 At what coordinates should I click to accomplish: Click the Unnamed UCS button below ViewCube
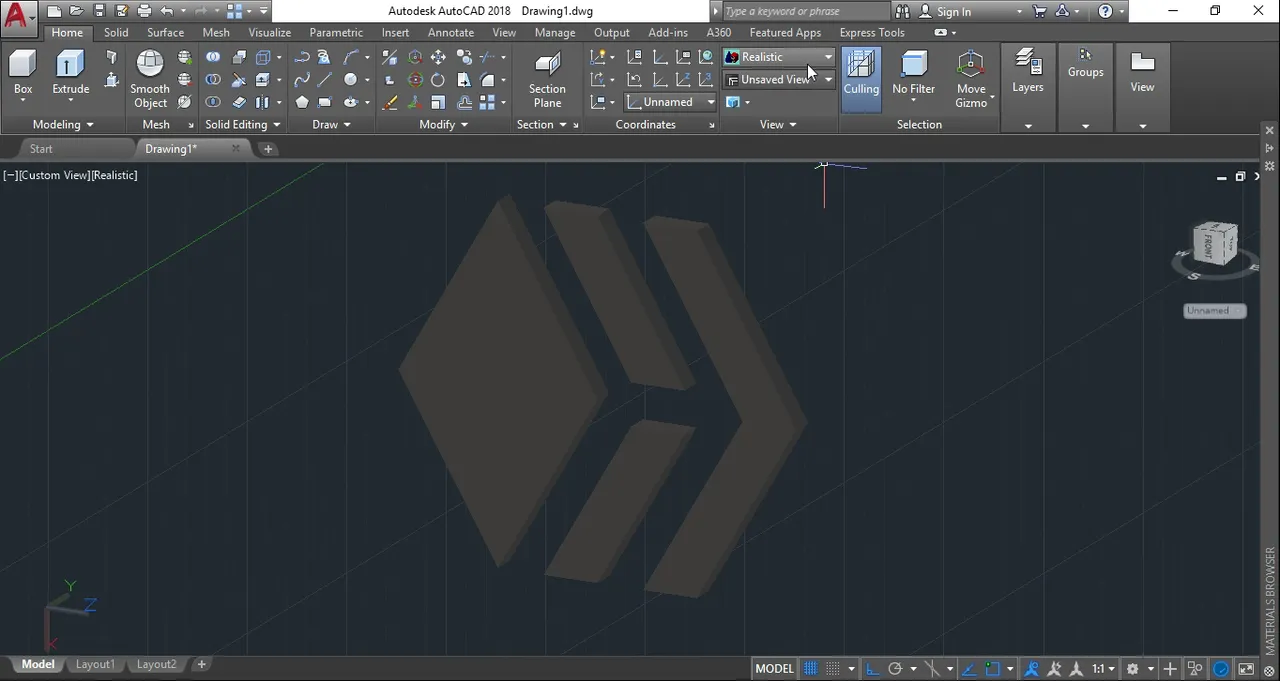1214,311
